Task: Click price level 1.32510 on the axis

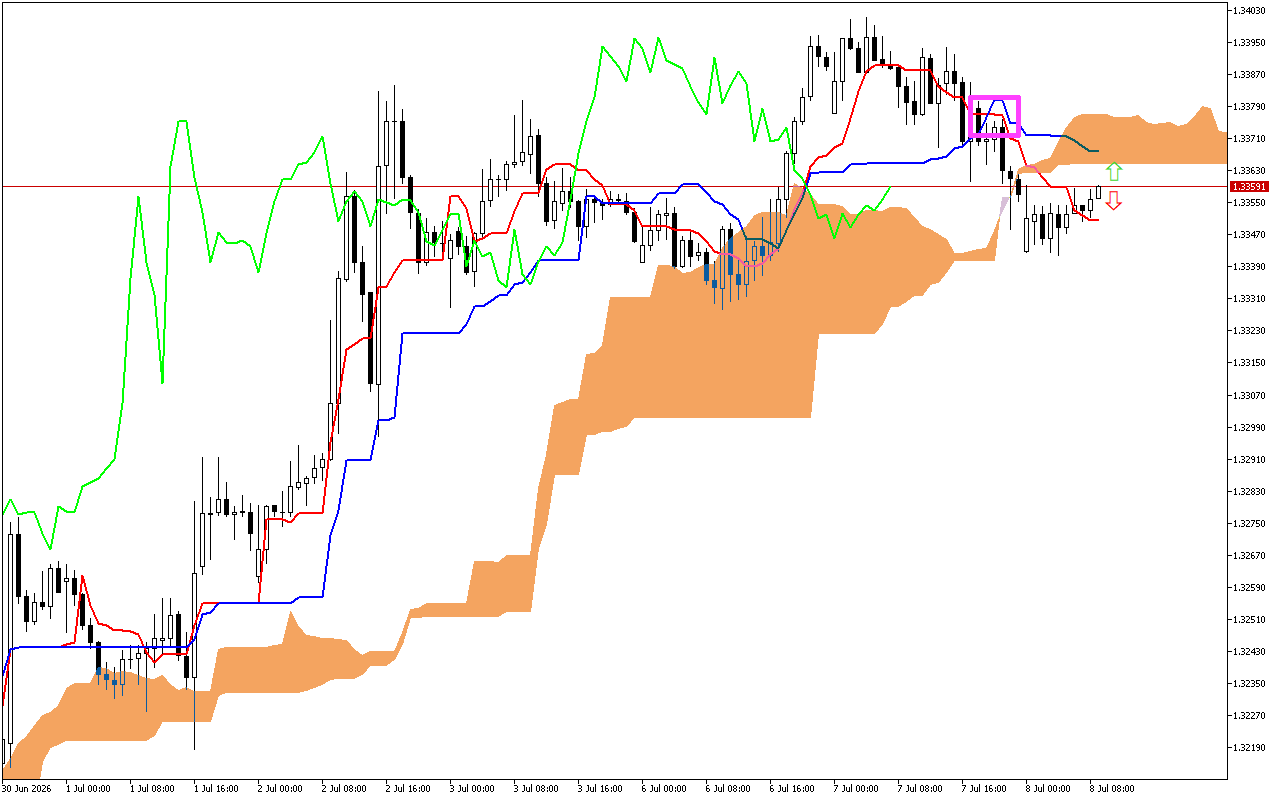Action: (x=1250, y=620)
